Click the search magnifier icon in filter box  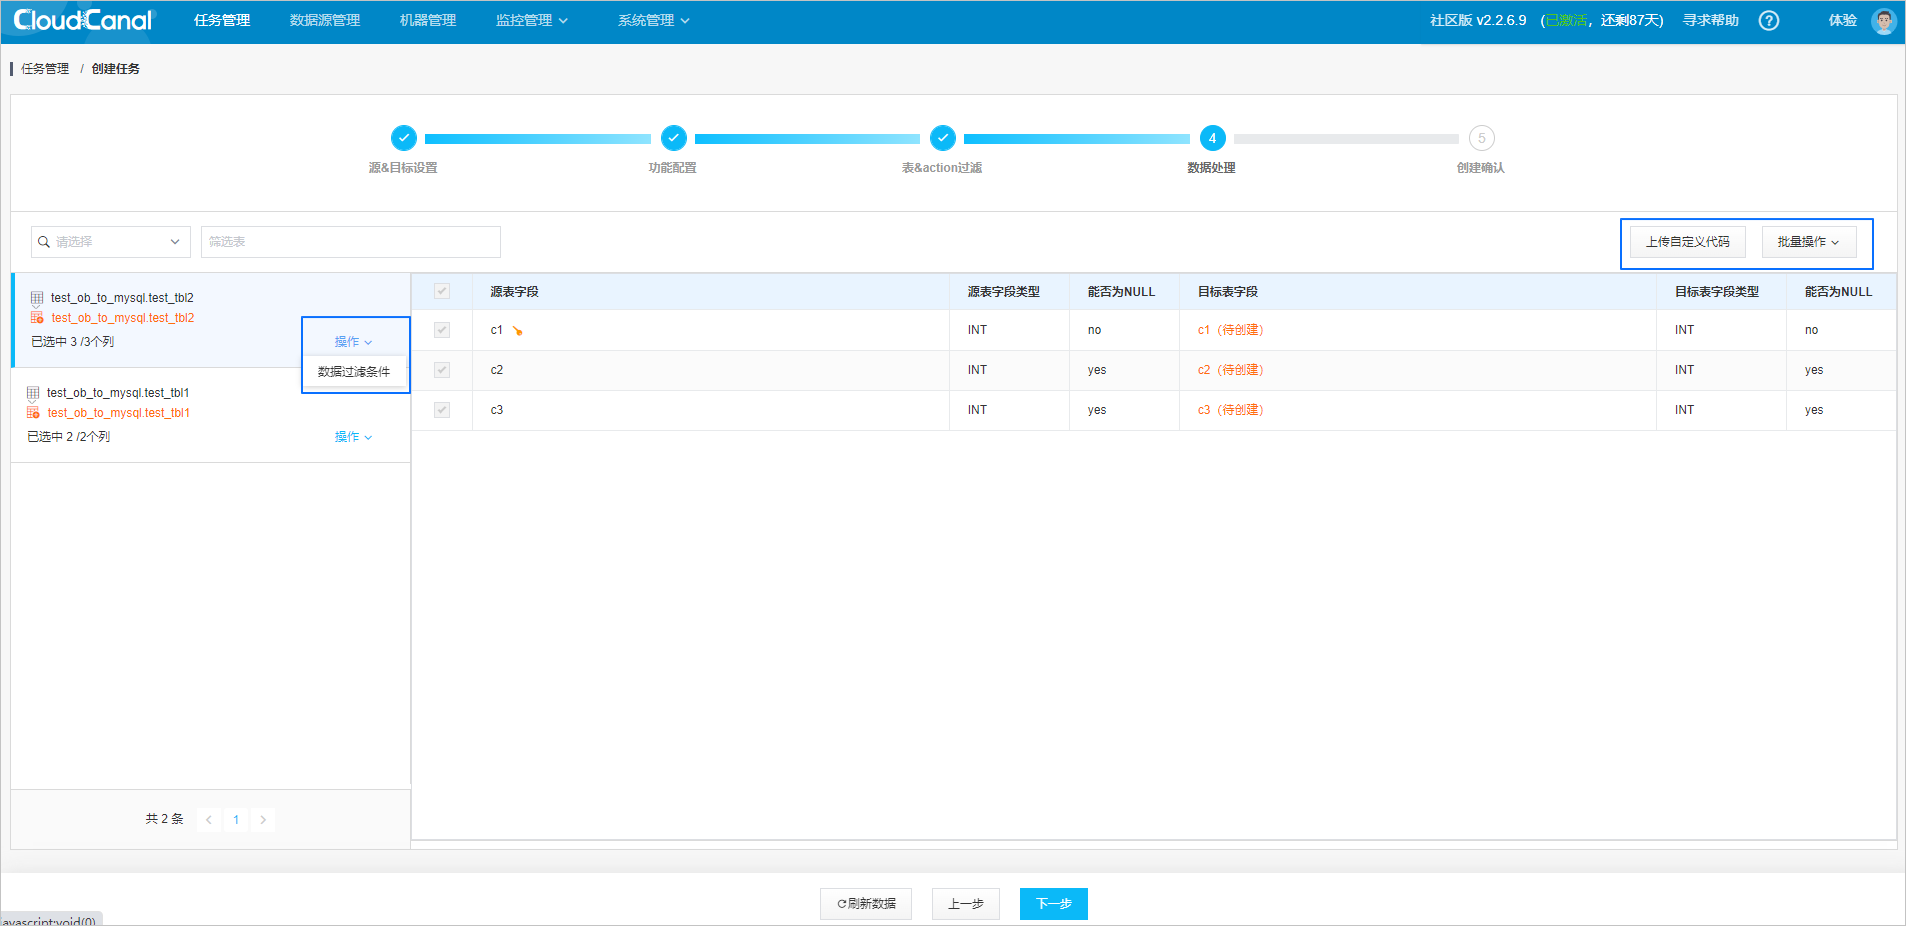(43, 241)
